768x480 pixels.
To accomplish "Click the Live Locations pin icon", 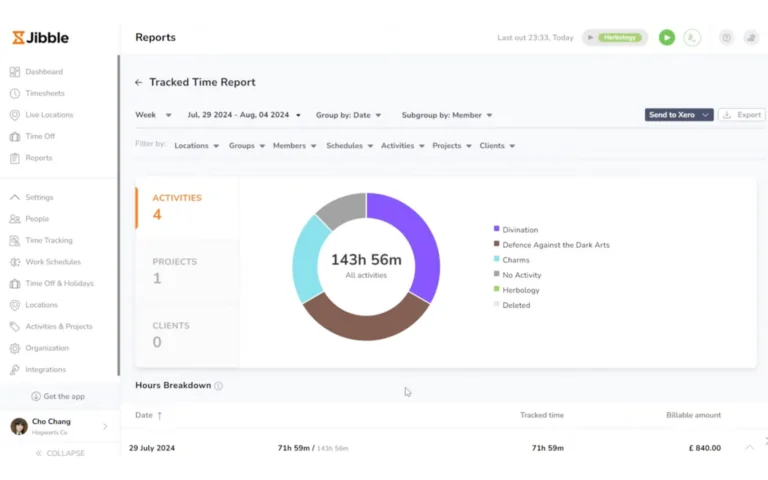I will point(15,115).
